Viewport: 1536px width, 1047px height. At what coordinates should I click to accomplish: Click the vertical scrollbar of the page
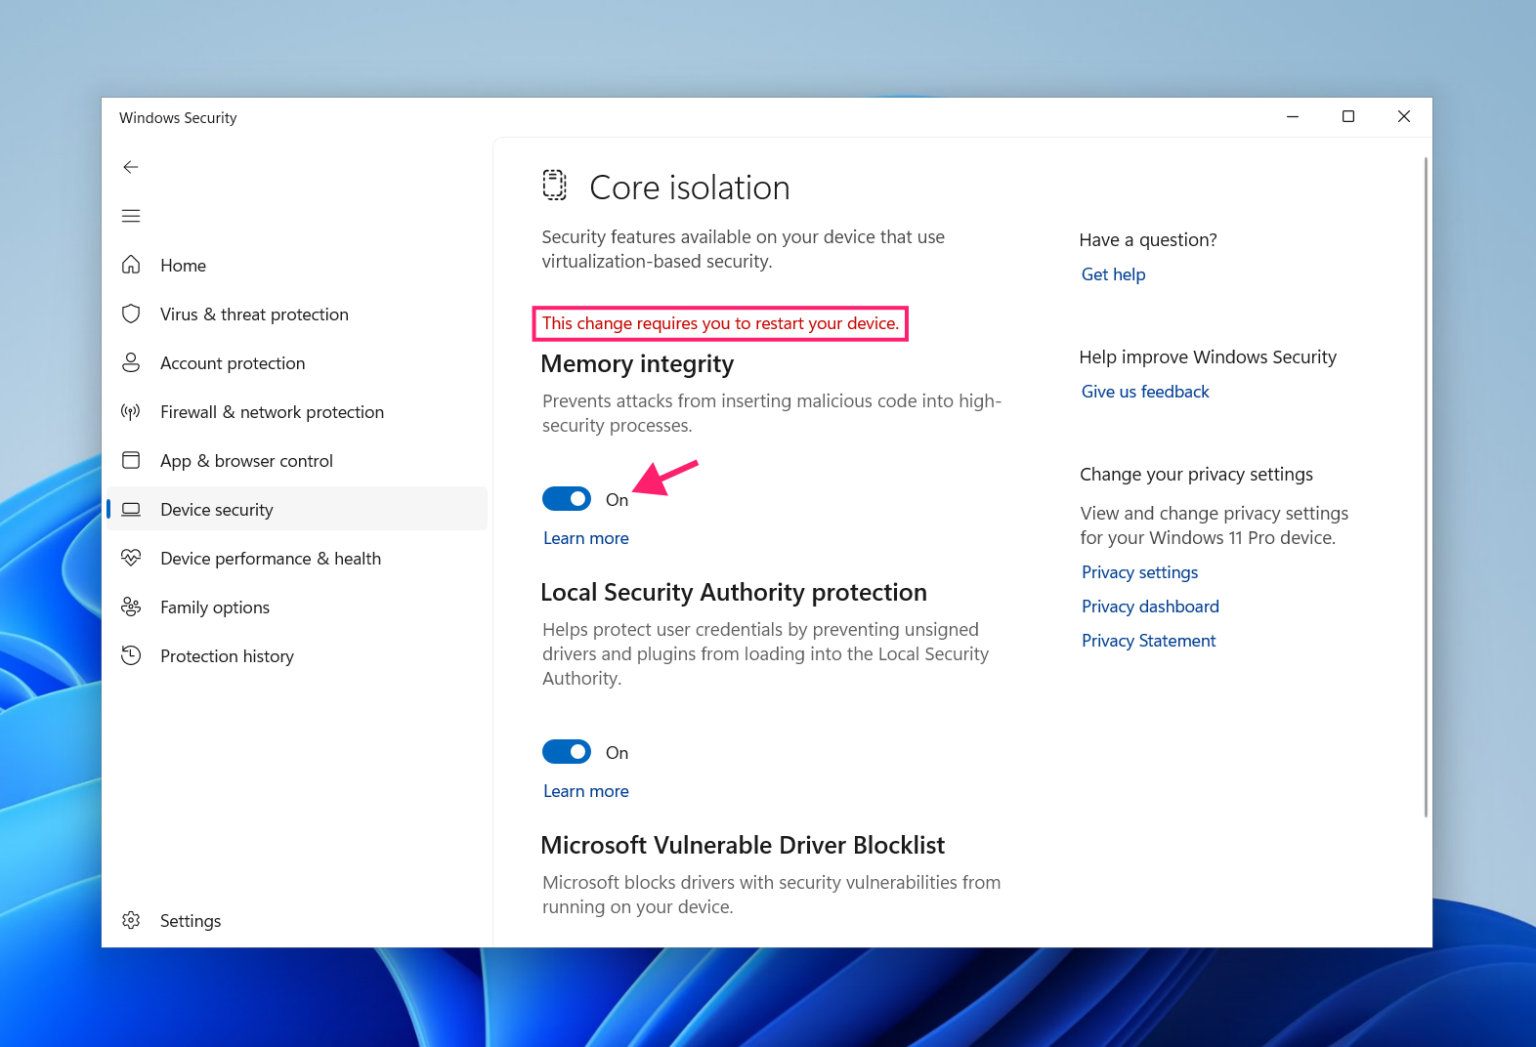(x=1426, y=487)
